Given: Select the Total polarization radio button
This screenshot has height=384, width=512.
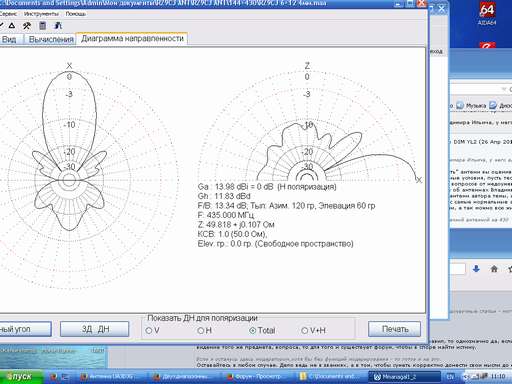Looking at the screenshot, I should [253, 330].
